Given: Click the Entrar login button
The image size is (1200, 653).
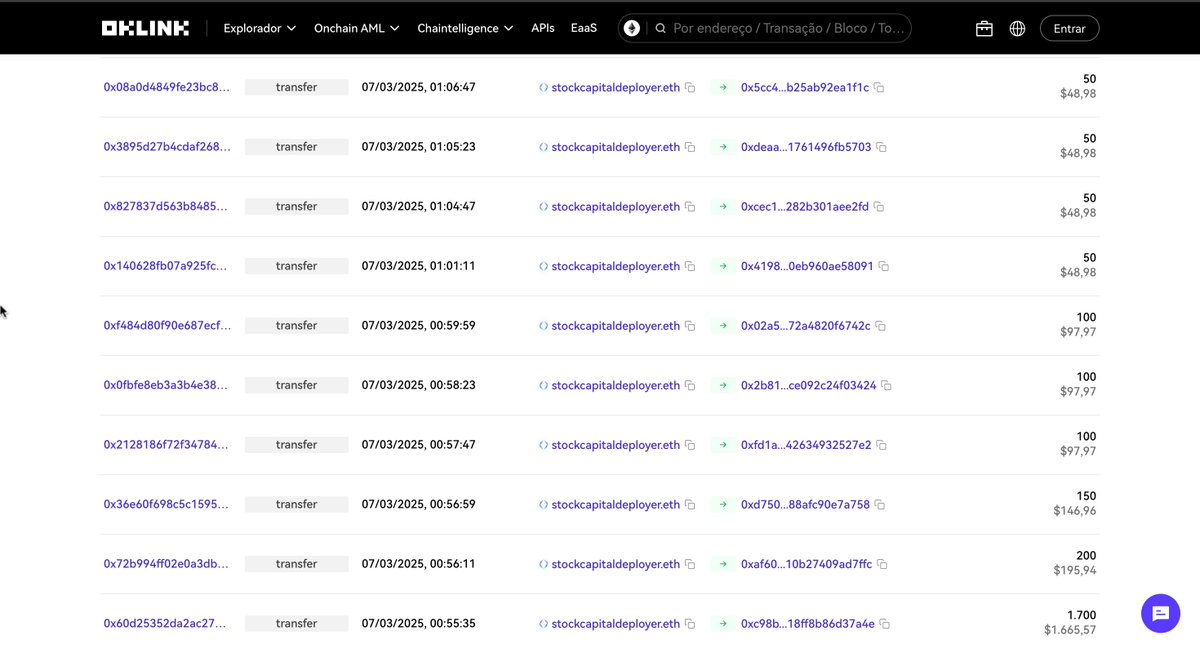Looking at the screenshot, I should (x=1069, y=28).
